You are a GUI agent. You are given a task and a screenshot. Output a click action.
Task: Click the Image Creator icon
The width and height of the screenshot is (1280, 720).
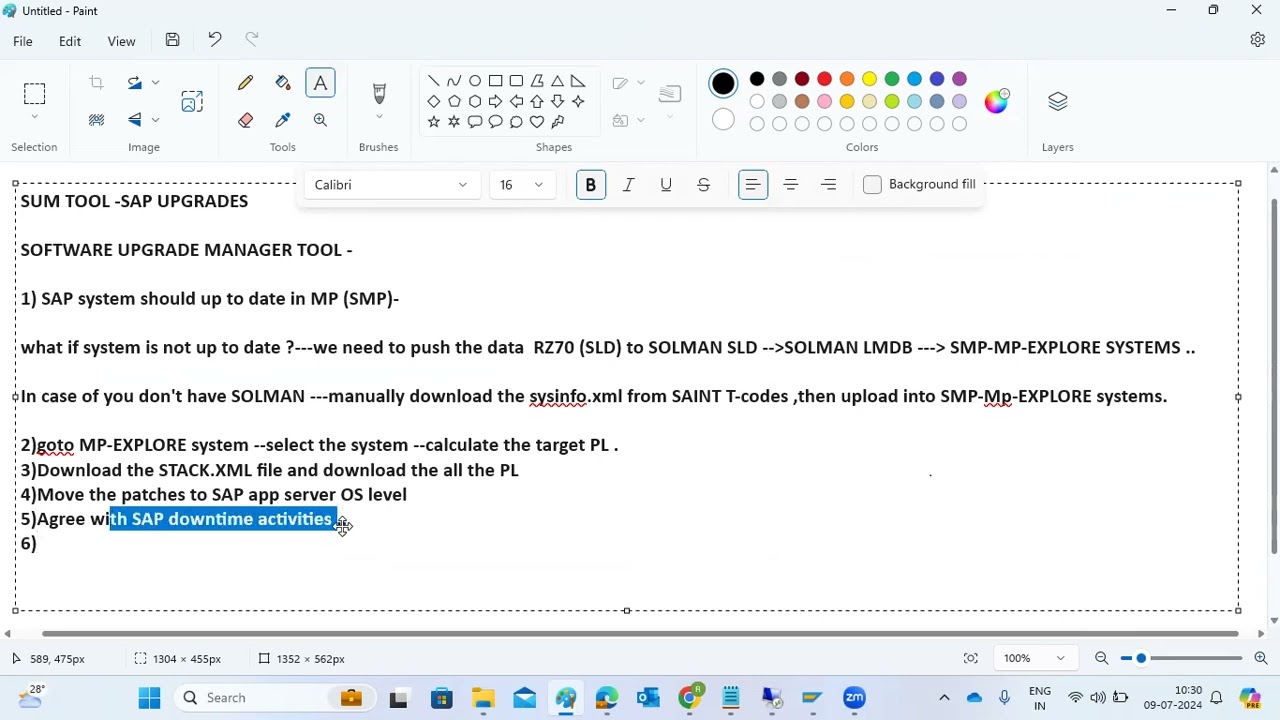click(x=192, y=101)
